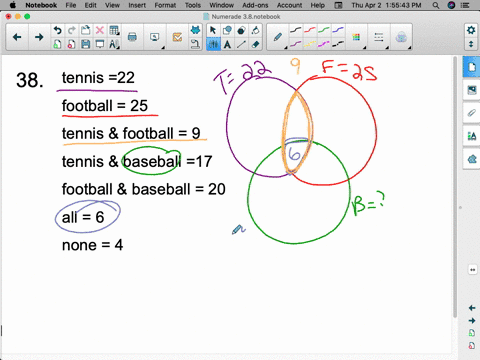Open the Insert Table dropdown
The height and width of the screenshot is (360, 480).
115,30
